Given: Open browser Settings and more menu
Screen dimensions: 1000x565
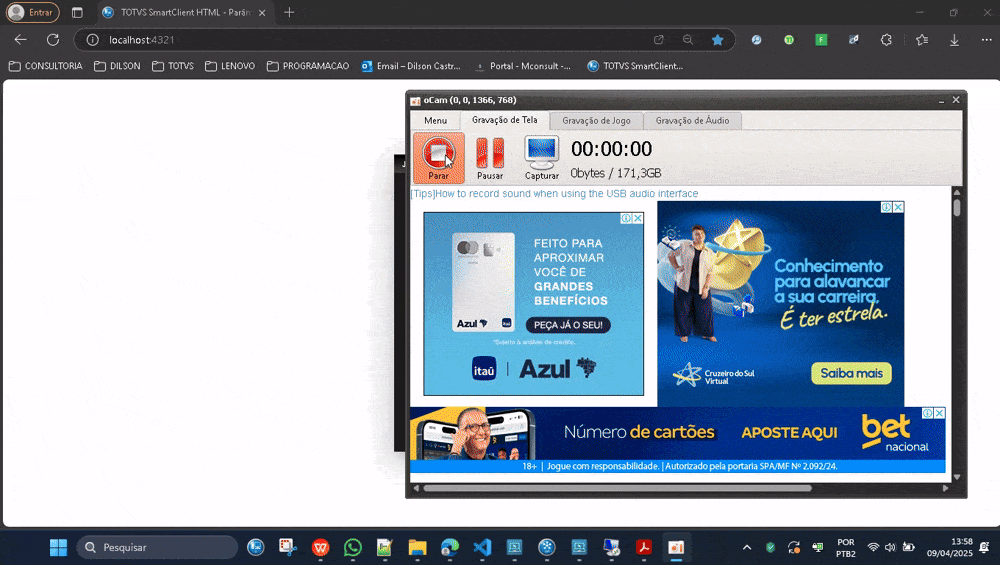Looking at the screenshot, I should (987, 40).
